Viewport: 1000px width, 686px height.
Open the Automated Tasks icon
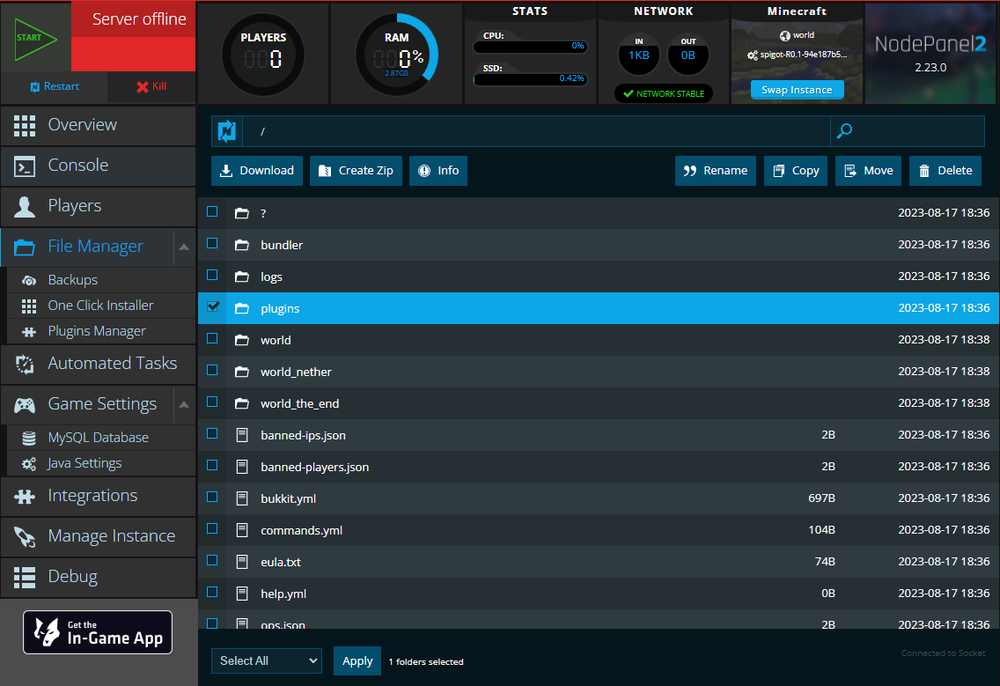[x=25, y=364]
